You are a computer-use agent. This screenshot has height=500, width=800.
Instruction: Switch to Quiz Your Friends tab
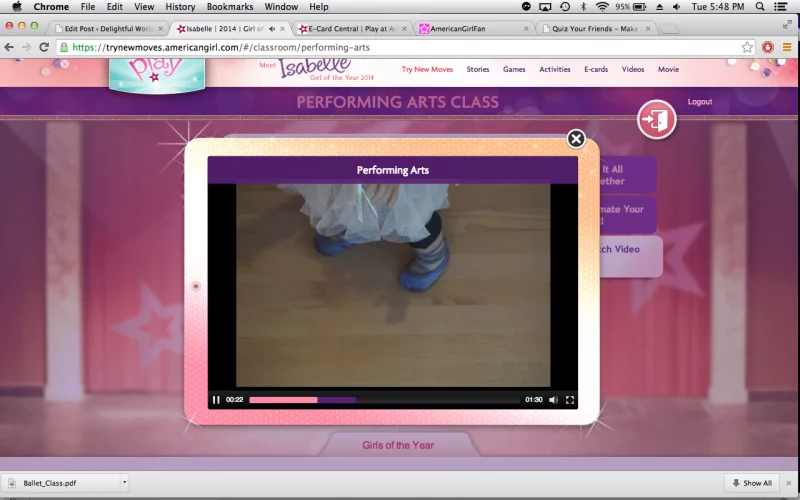pyautogui.click(x=594, y=29)
